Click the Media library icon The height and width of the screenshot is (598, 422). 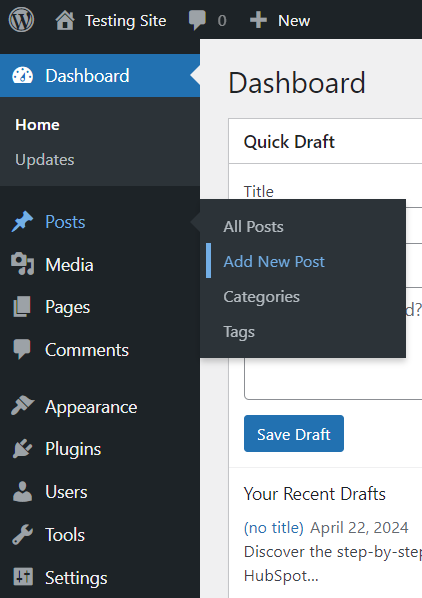[22, 264]
